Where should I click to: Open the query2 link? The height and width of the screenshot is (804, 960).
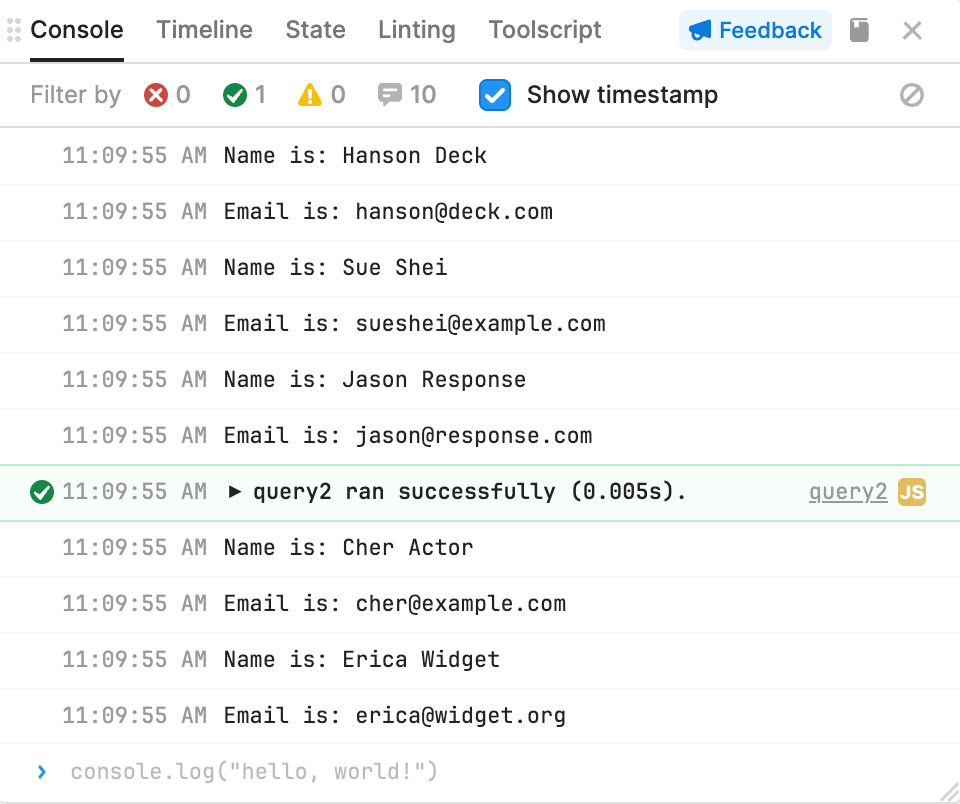pyautogui.click(x=848, y=492)
